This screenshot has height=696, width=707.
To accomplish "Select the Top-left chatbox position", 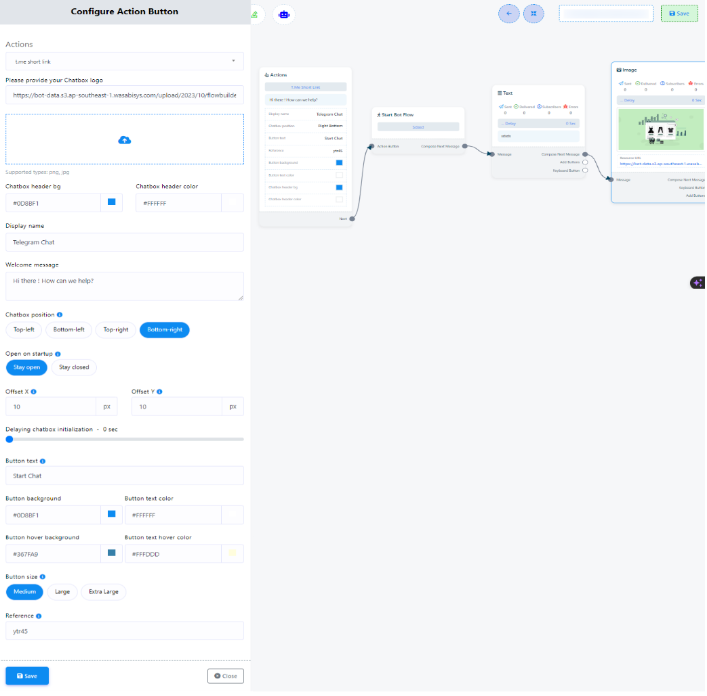I will pyautogui.click(x=24, y=329).
